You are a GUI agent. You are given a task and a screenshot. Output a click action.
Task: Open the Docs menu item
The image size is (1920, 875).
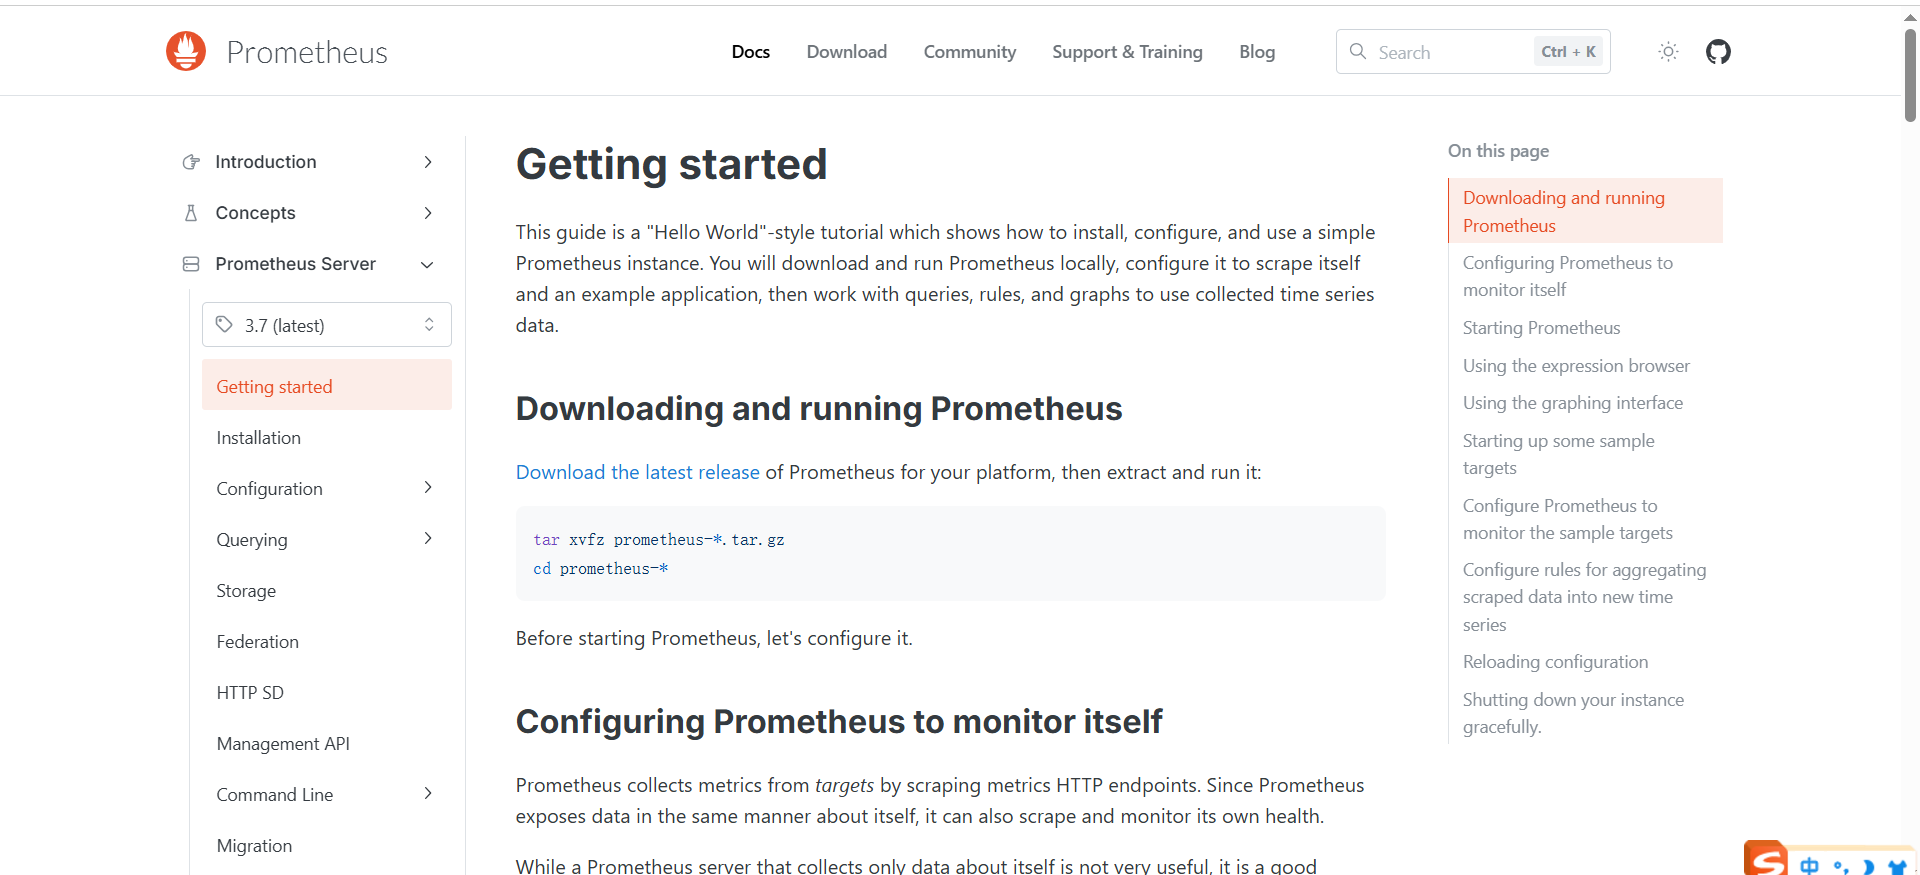click(750, 52)
